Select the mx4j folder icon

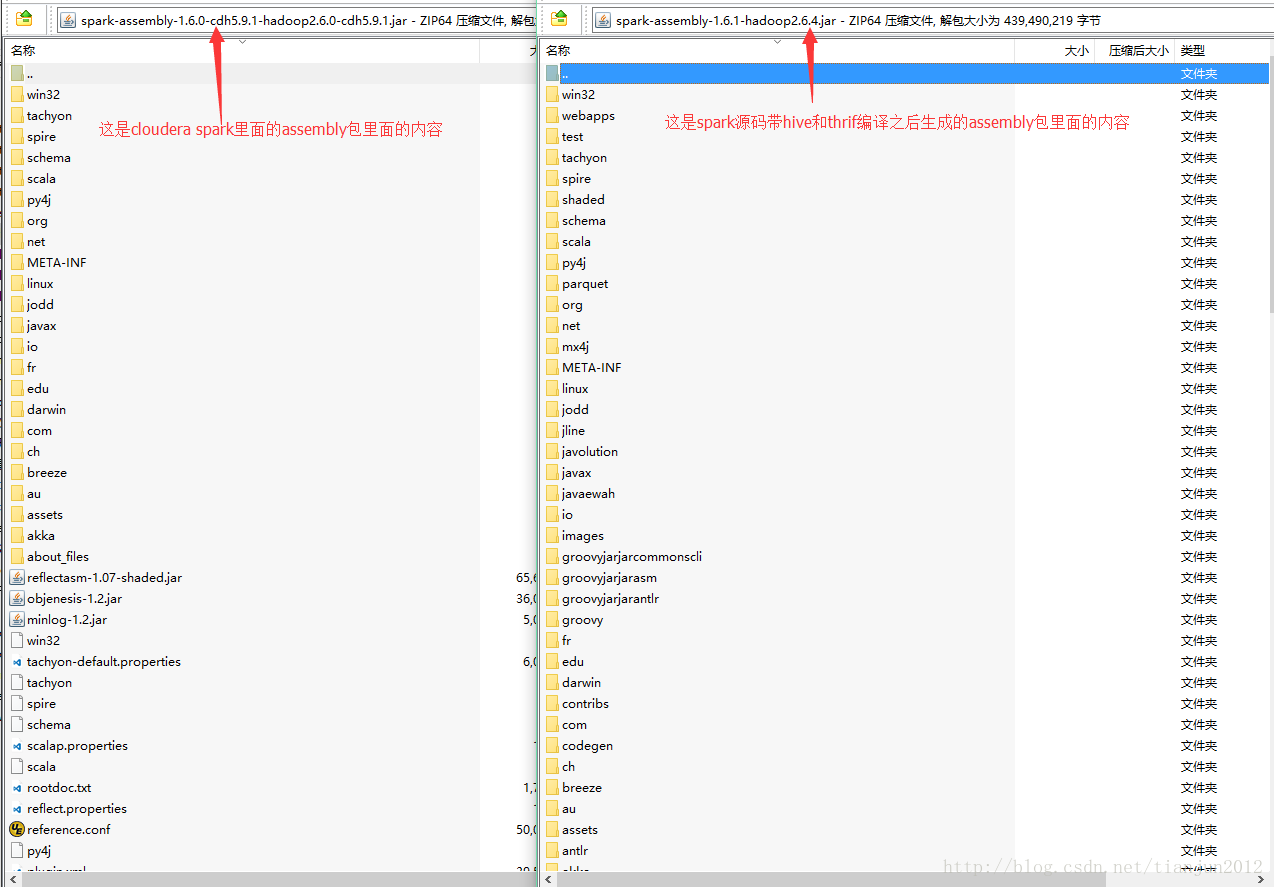click(x=552, y=346)
